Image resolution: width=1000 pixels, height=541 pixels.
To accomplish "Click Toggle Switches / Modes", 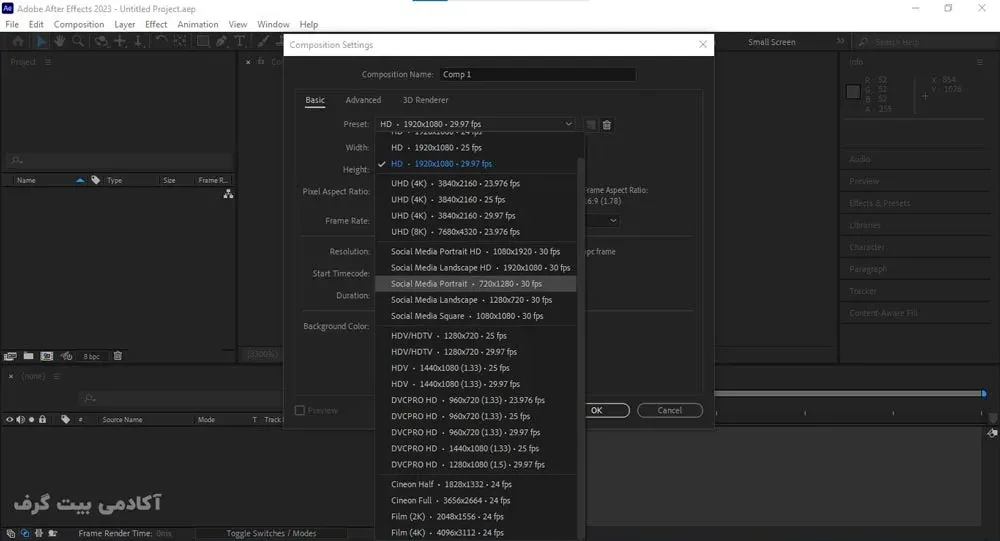I will [271, 533].
